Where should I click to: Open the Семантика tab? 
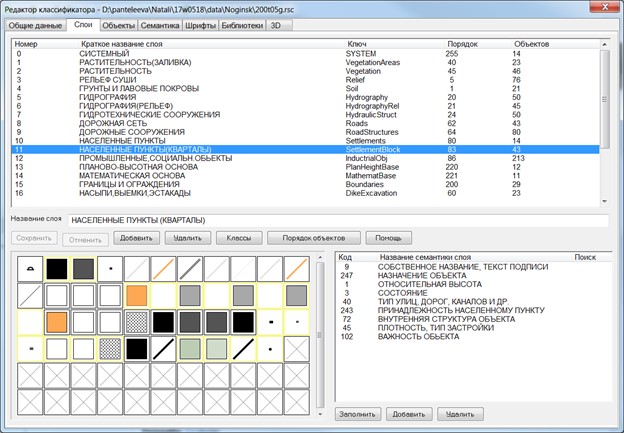click(159, 23)
